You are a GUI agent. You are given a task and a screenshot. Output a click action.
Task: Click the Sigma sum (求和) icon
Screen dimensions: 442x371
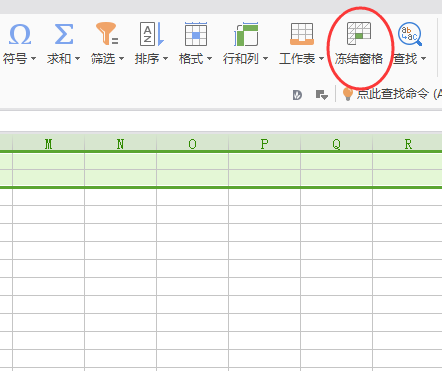pyautogui.click(x=64, y=34)
